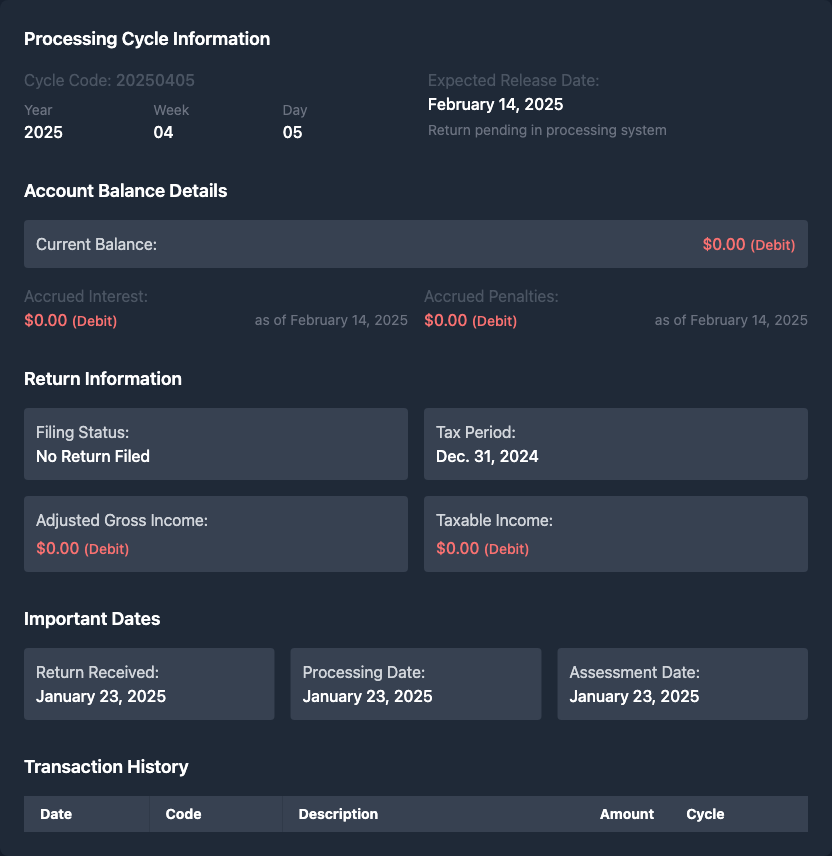Click the Code column header
The height and width of the screenshot is (856, 832).
pyautogui.click(x=184, y=814)
